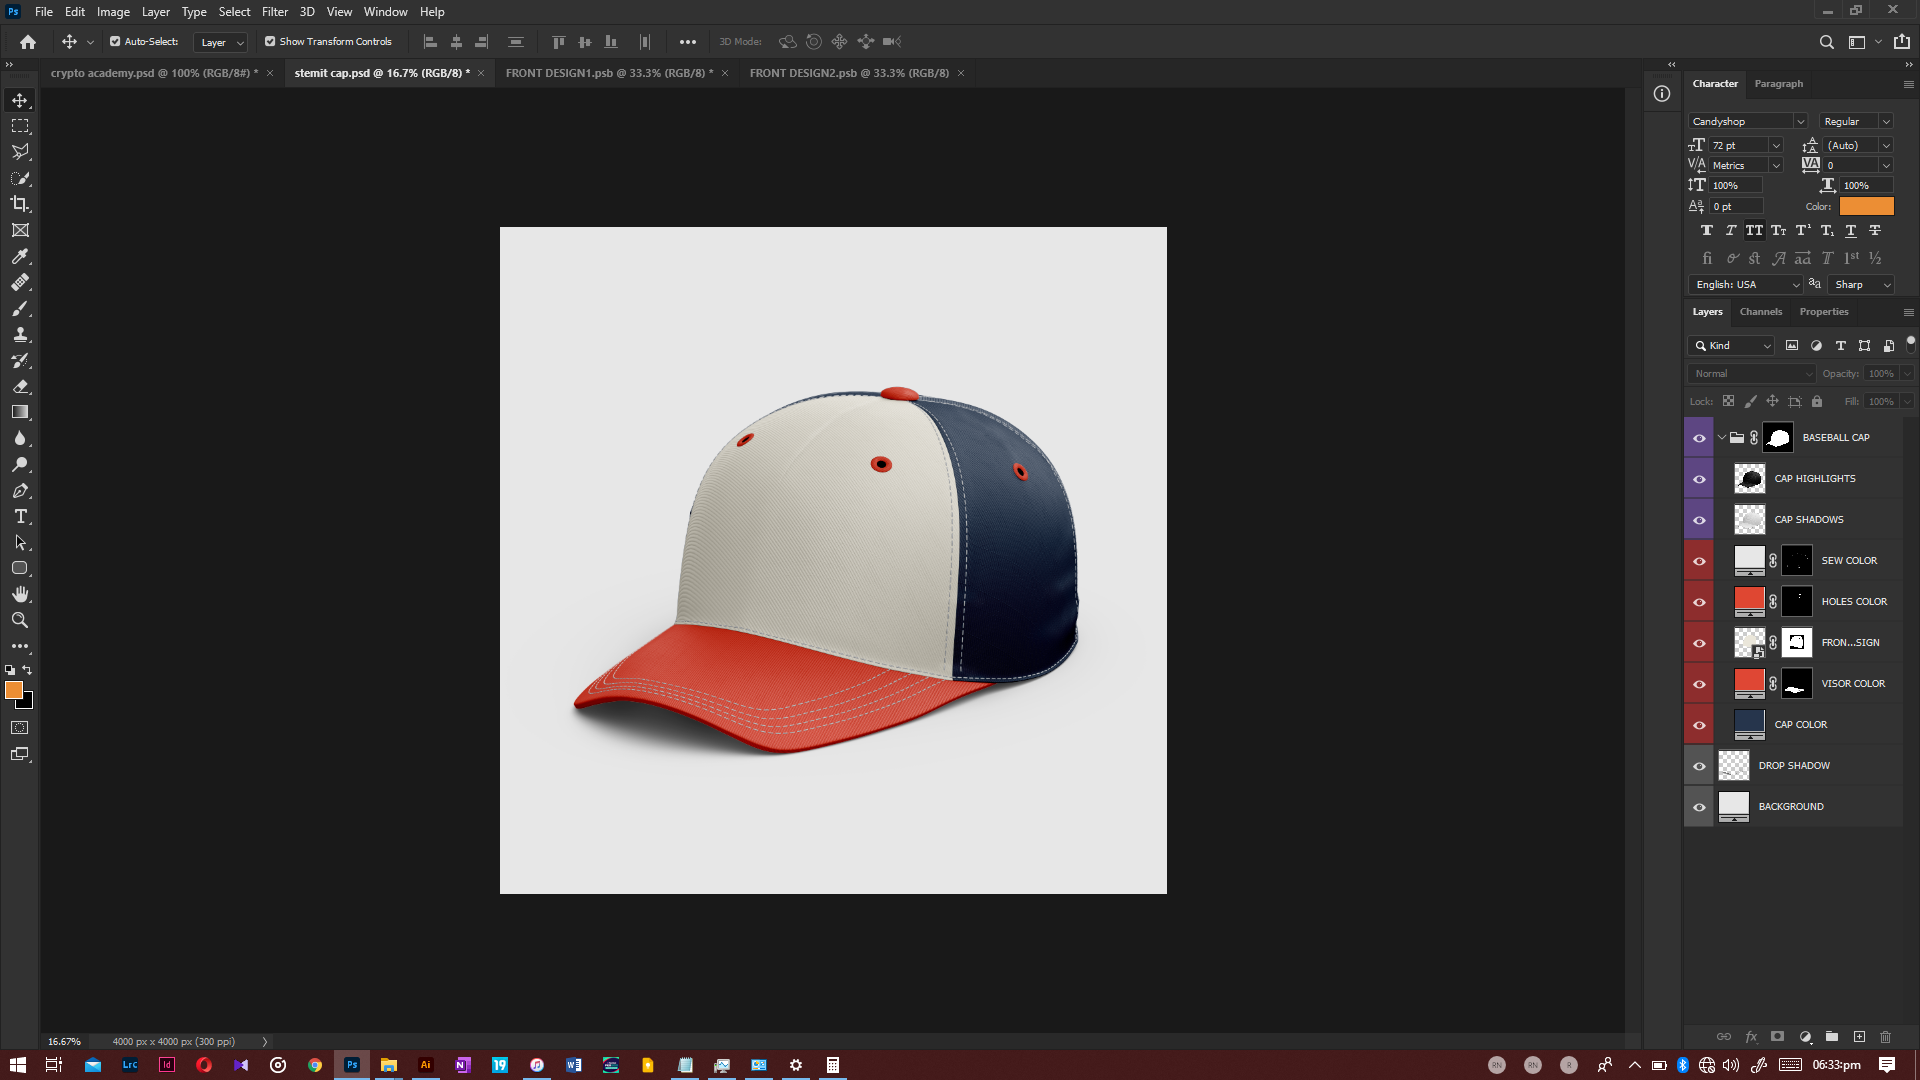The height and width of the screenshot is (1080, 1920).
Task: Toggle visibility of CAP SHADOWS layer
Action: tap(1699, 520)
